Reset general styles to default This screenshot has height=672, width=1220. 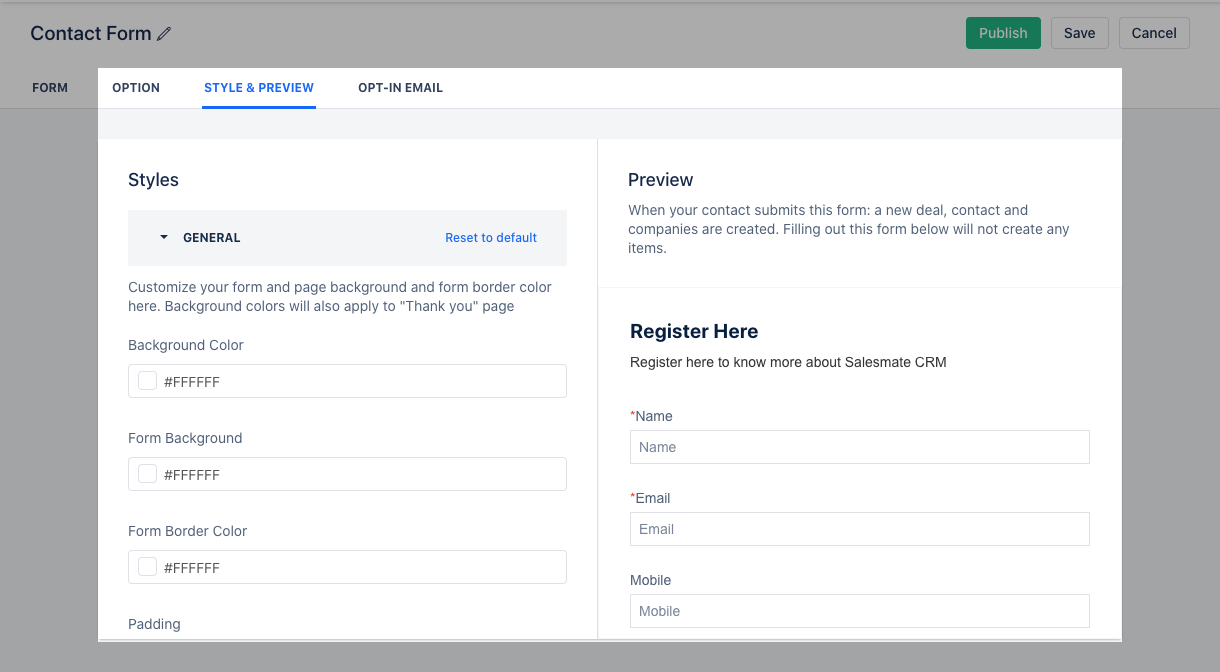(491, 238)
